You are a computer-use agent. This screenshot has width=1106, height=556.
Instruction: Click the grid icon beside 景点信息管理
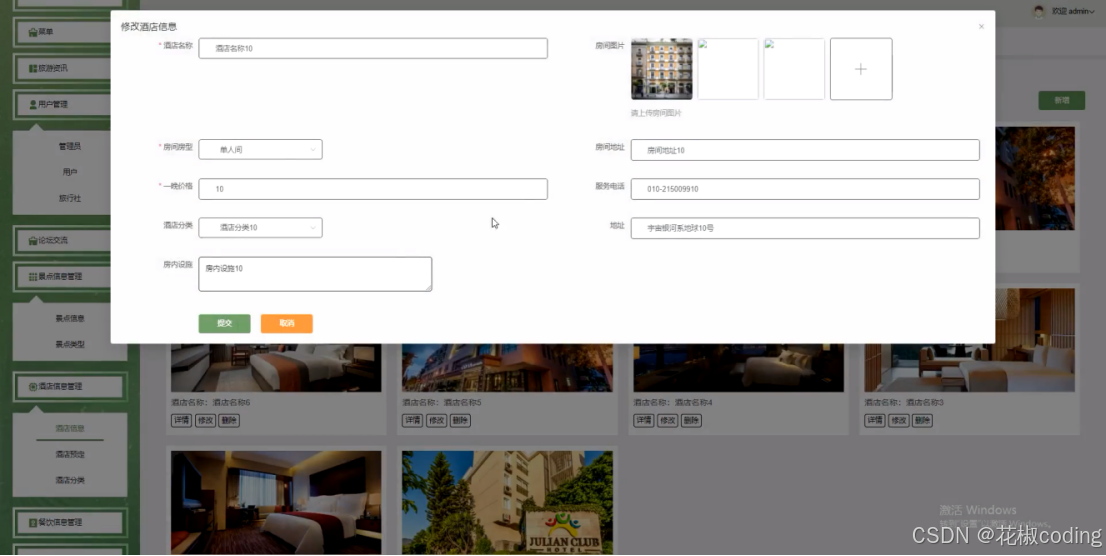pos(32,277)
